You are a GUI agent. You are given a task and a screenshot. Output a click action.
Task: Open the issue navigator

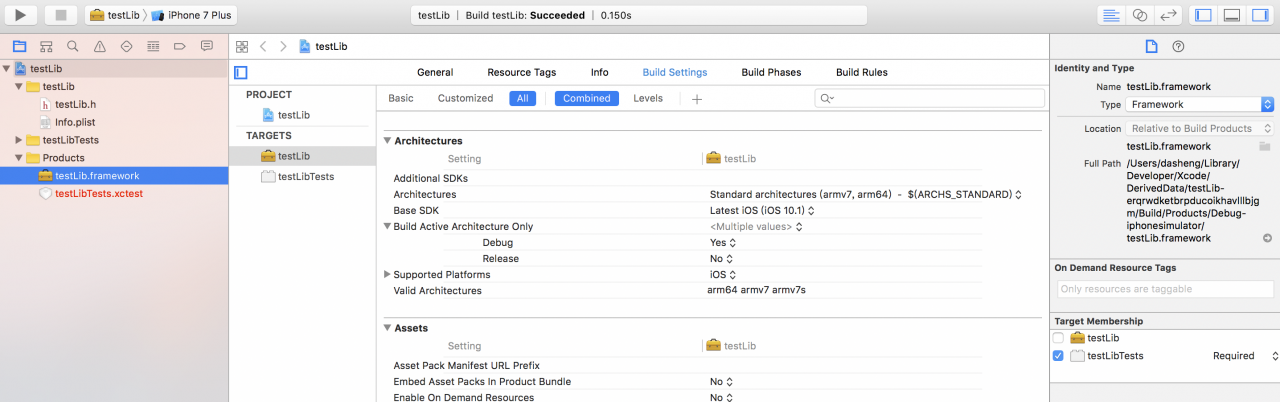coord(100,46)
